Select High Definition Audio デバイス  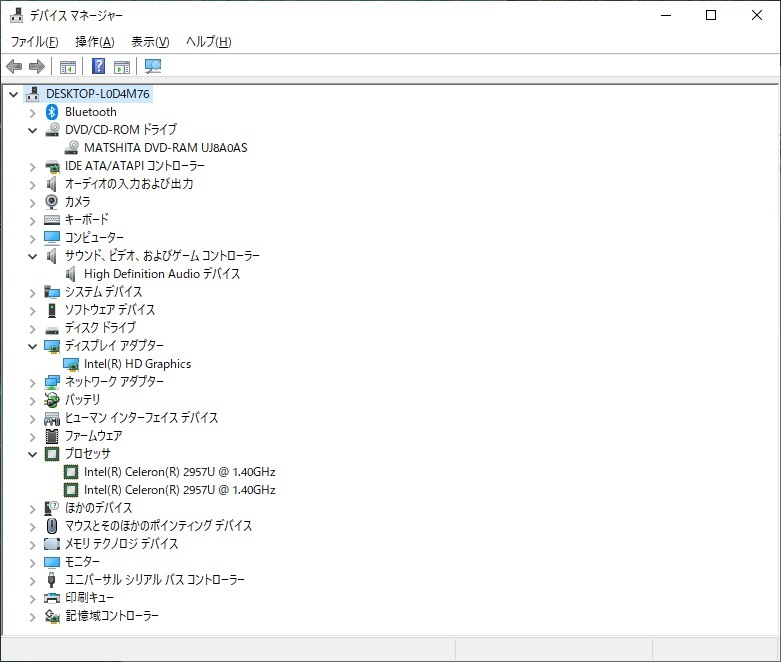[162, 274]
